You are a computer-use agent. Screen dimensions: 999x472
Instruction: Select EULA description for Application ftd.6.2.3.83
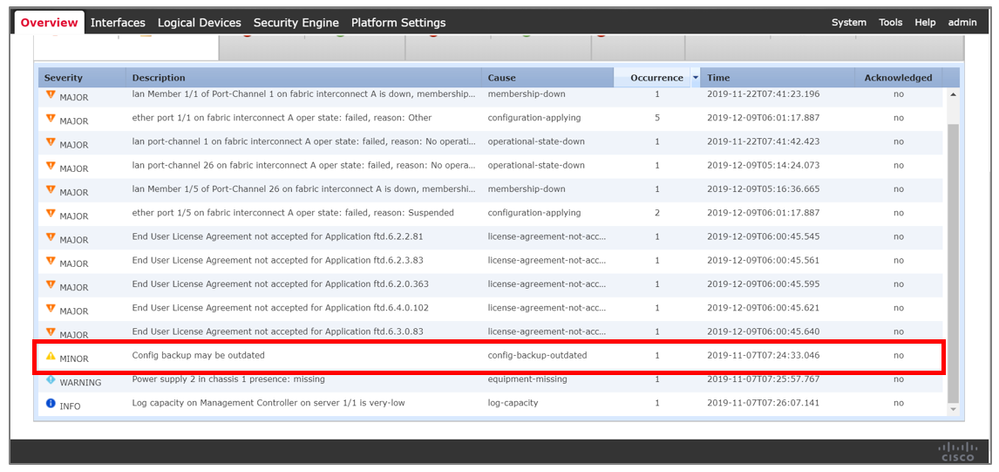click(x=277, y=261)
